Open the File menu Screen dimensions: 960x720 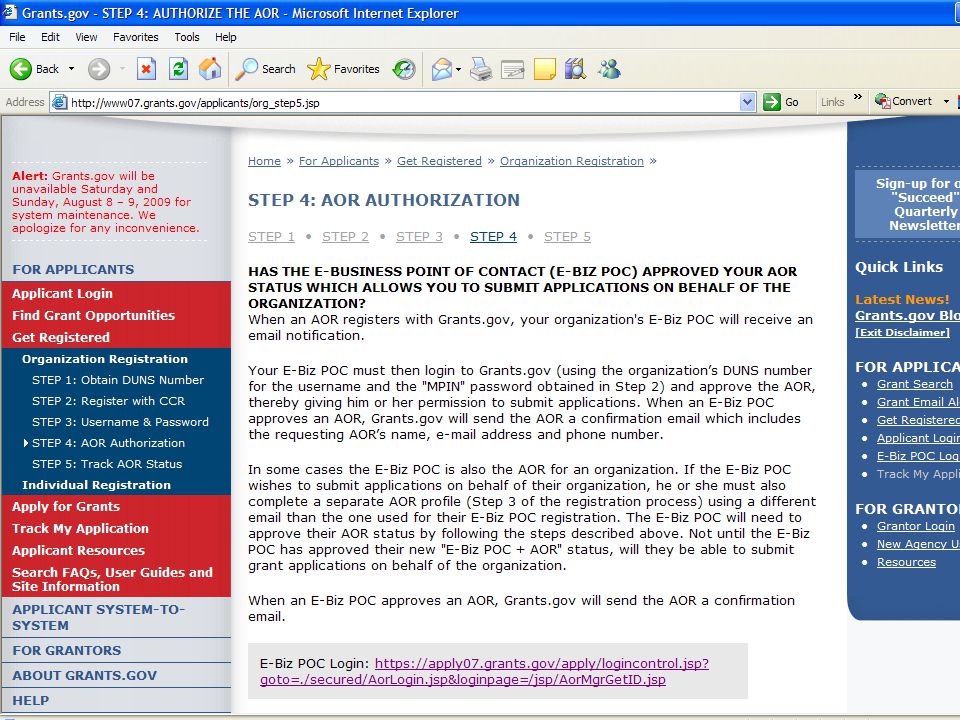click(17, 37)
